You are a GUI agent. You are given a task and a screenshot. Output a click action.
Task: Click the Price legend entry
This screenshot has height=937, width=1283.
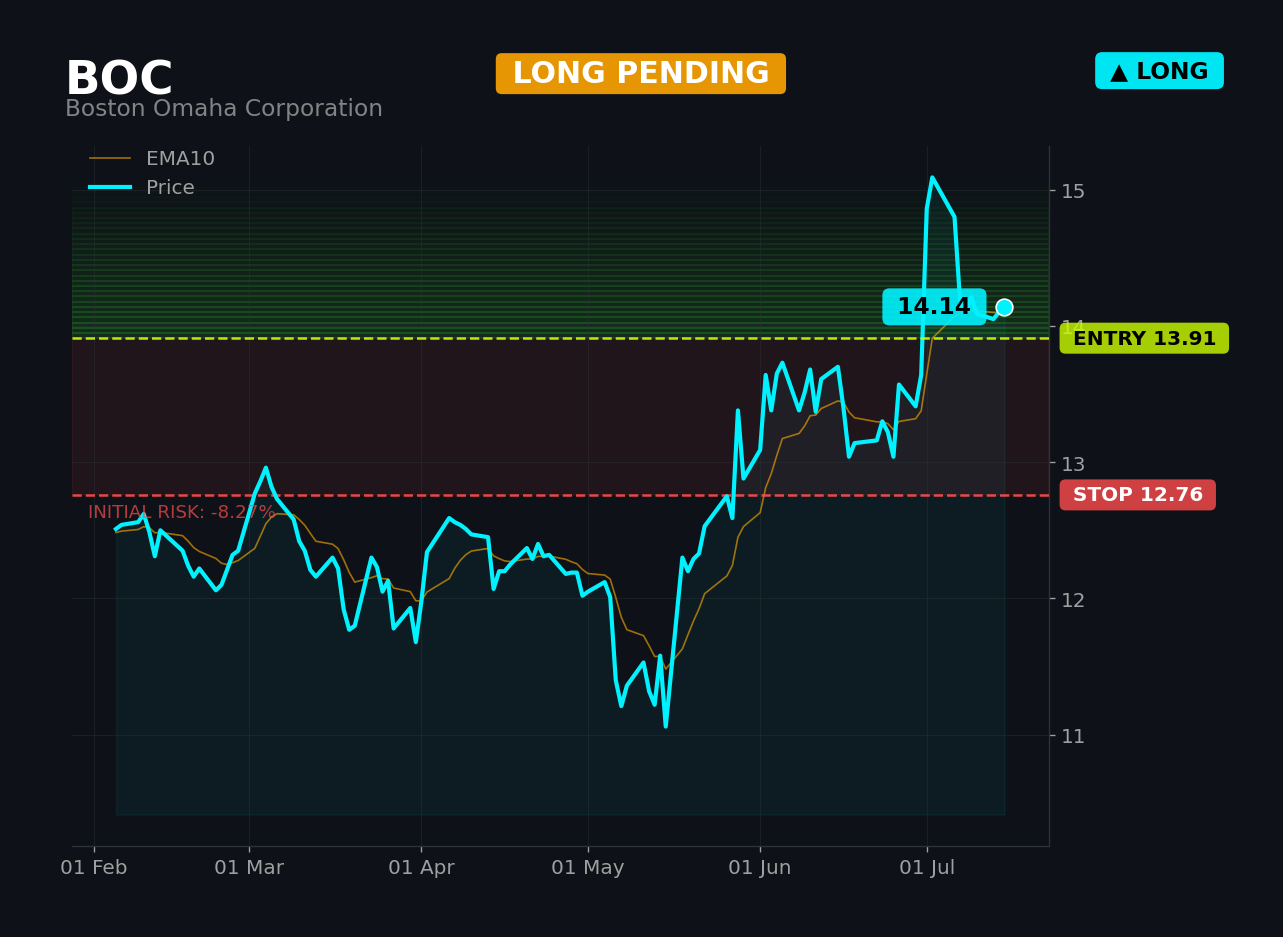coord(142,188)
